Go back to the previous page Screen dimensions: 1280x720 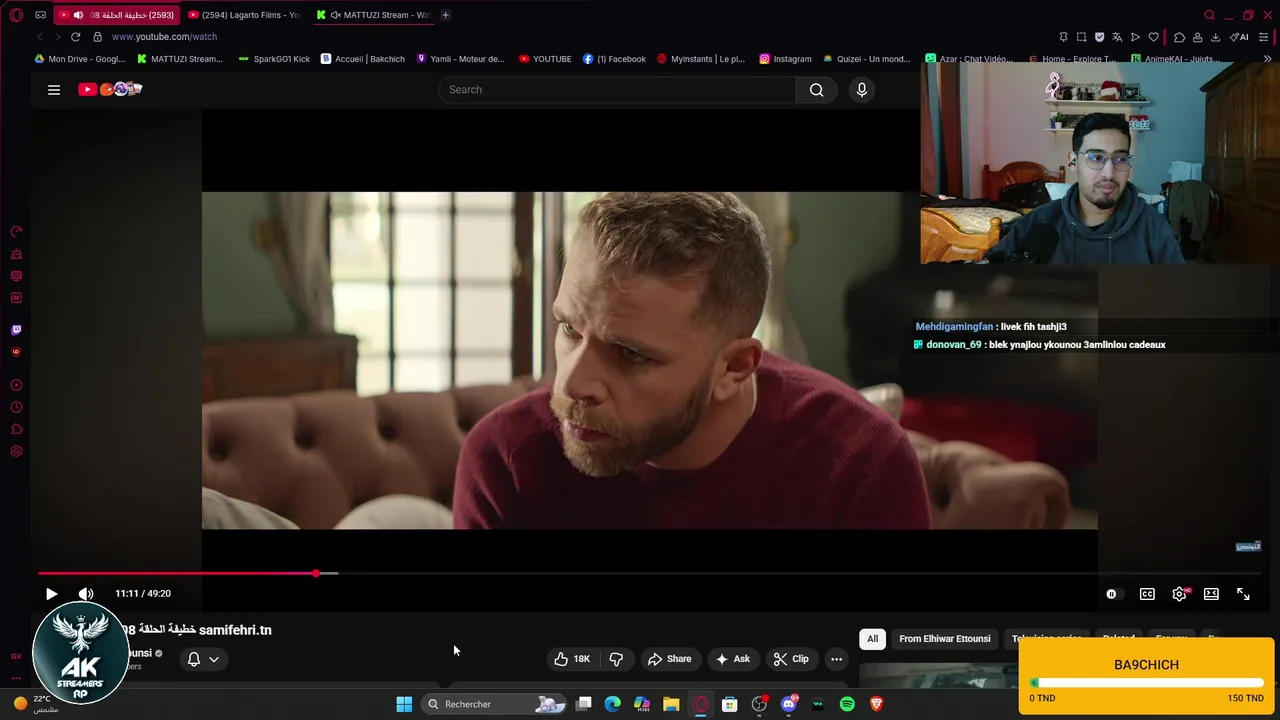coord(40,37)
